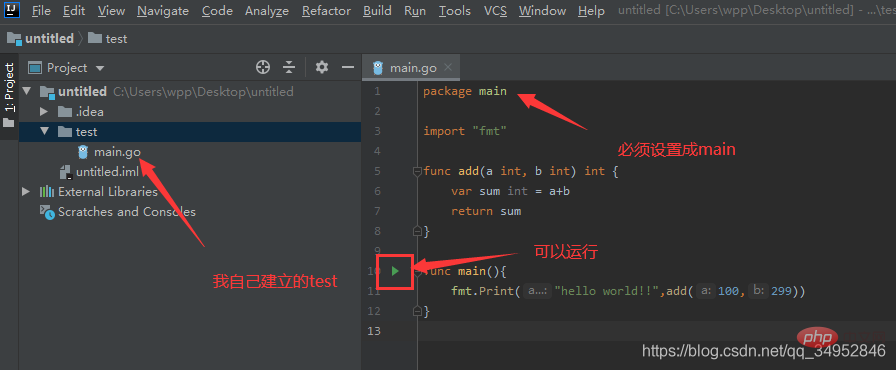Open the VCS menu
Image resolution: width=896 pixels, height=370 pixels.
[x=495, y=10]
